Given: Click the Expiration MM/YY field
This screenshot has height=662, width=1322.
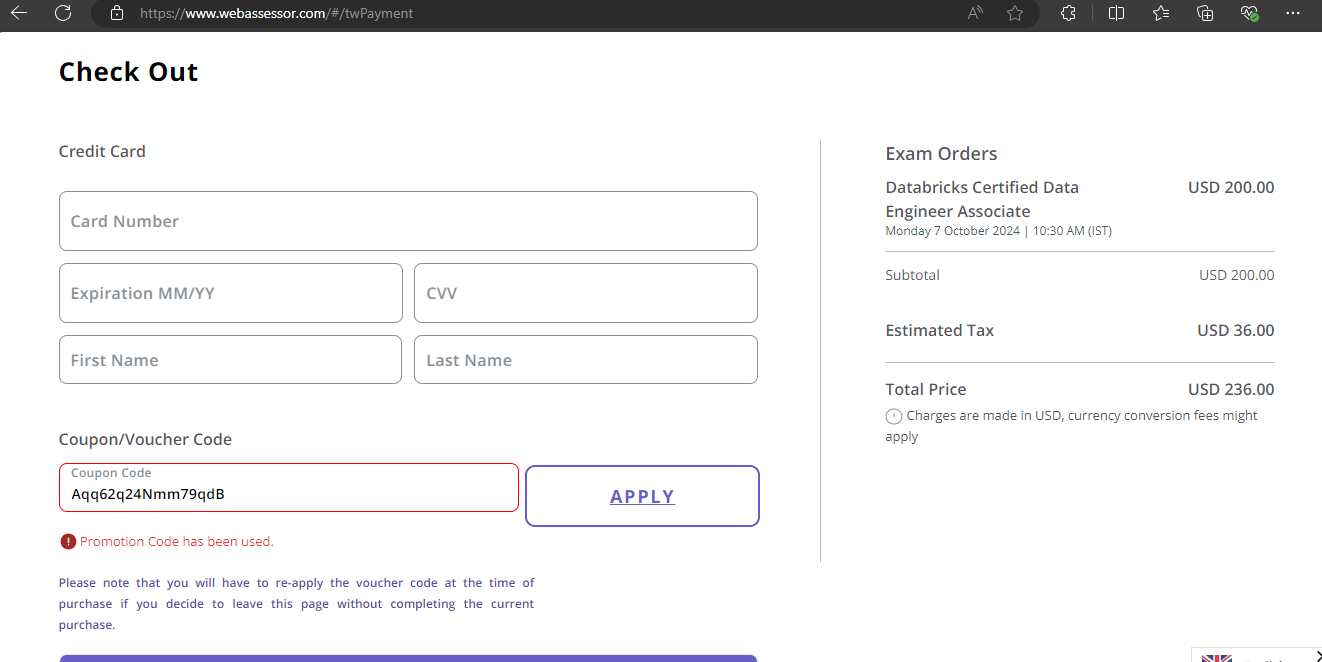Looking at the screenshot, I should pos(231,293).
